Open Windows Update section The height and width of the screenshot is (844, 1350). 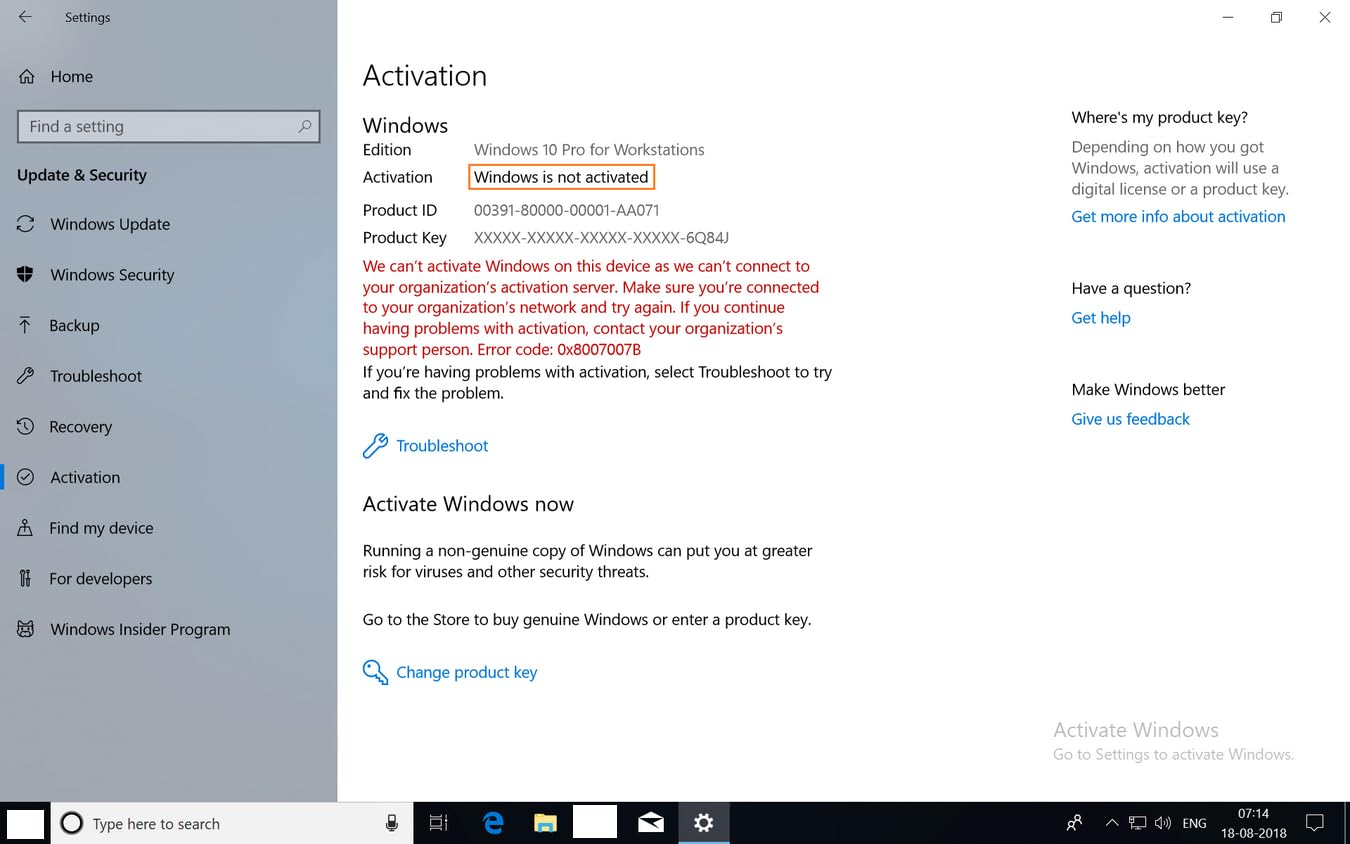pyautogui.click(x=110, y=224)
